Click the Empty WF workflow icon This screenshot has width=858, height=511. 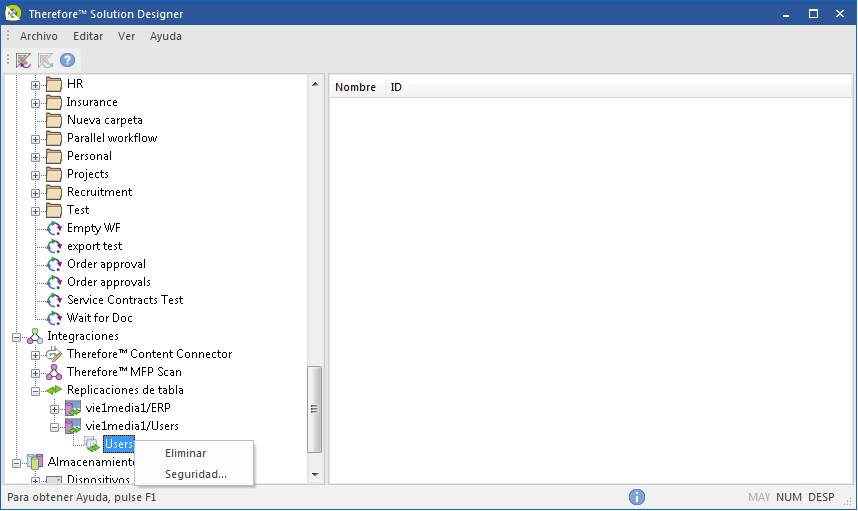pos(54,228)
